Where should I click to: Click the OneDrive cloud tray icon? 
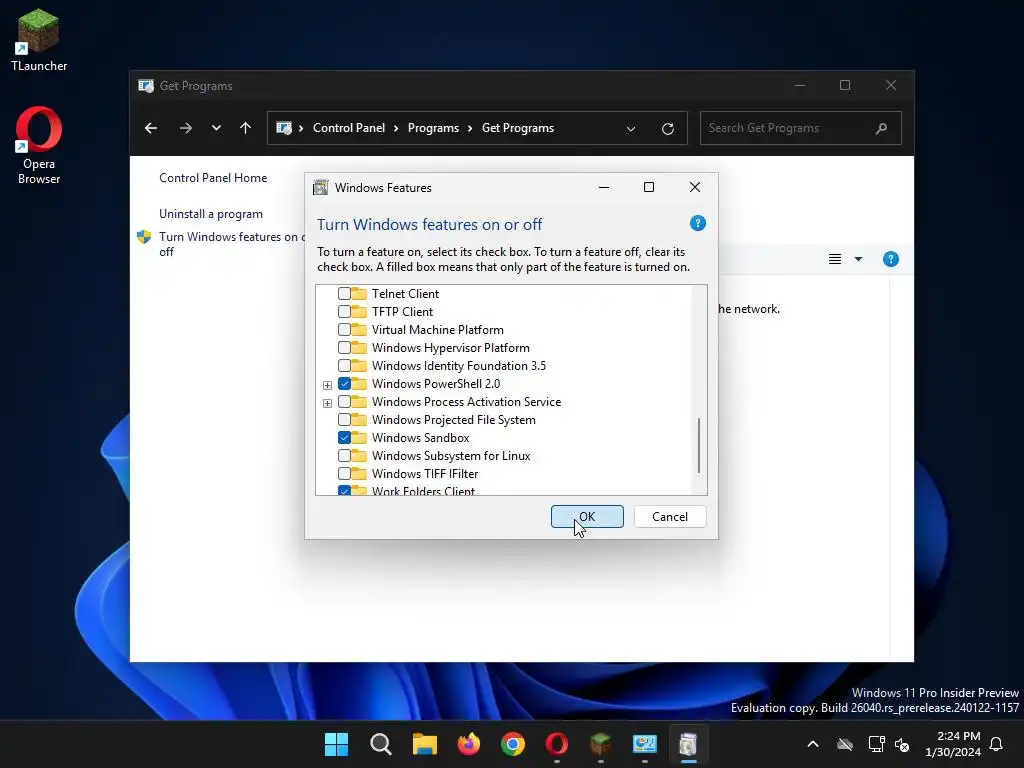coord(845,744)
